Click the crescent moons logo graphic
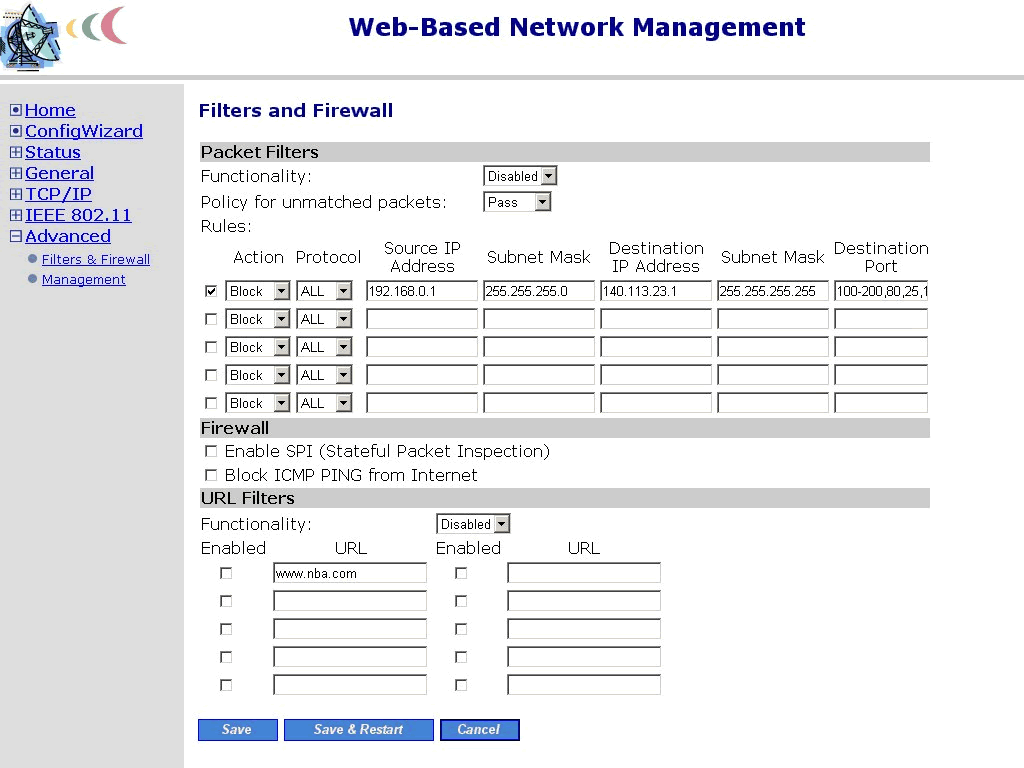Viewport: 1024px width, 768px height. pyautogui.click(x=96, y=26)
